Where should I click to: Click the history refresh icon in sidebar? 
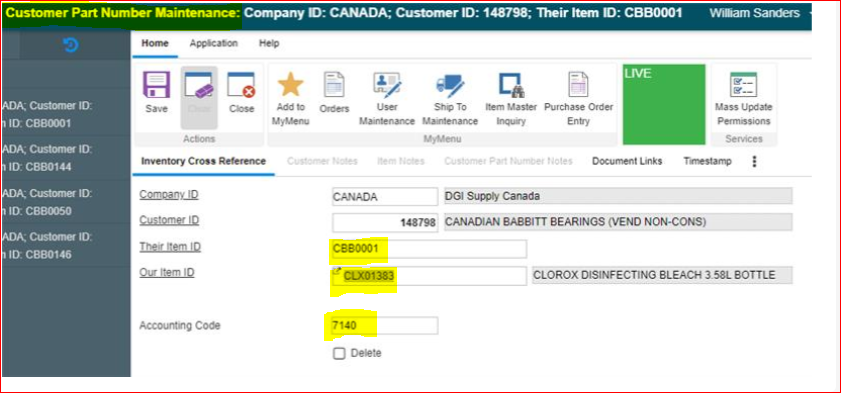[71, 45]
